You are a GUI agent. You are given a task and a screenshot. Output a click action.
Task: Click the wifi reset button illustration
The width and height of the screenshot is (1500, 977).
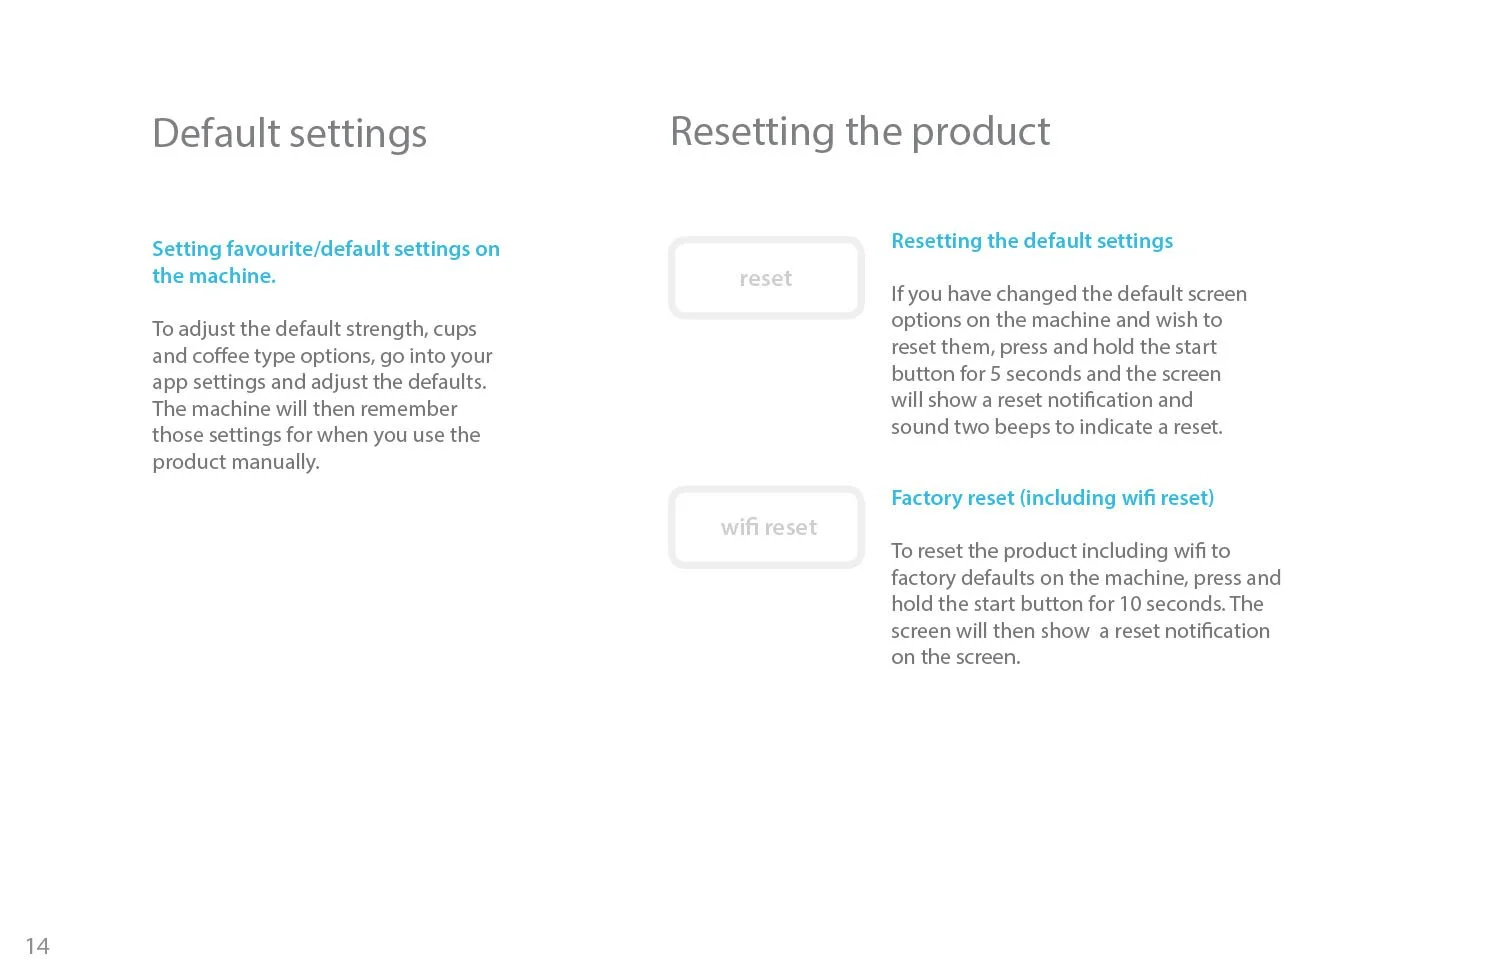766,527
